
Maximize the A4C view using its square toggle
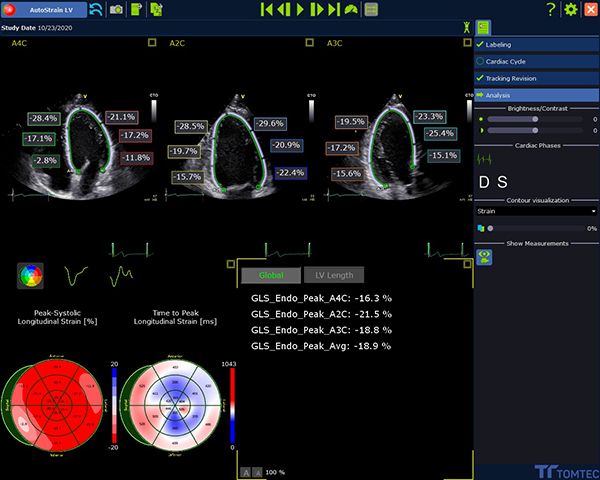point(151,43)
